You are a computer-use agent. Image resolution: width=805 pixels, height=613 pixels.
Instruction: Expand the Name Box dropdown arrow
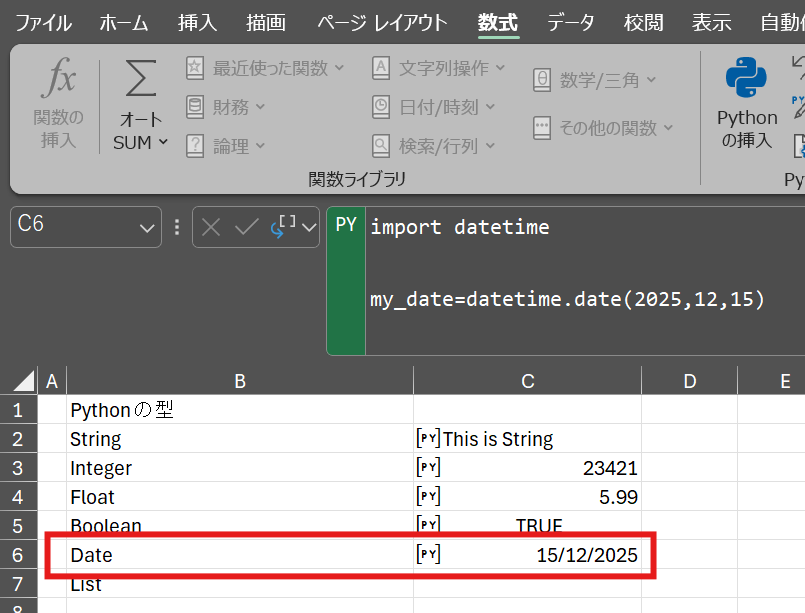click(x=147, y=228)
